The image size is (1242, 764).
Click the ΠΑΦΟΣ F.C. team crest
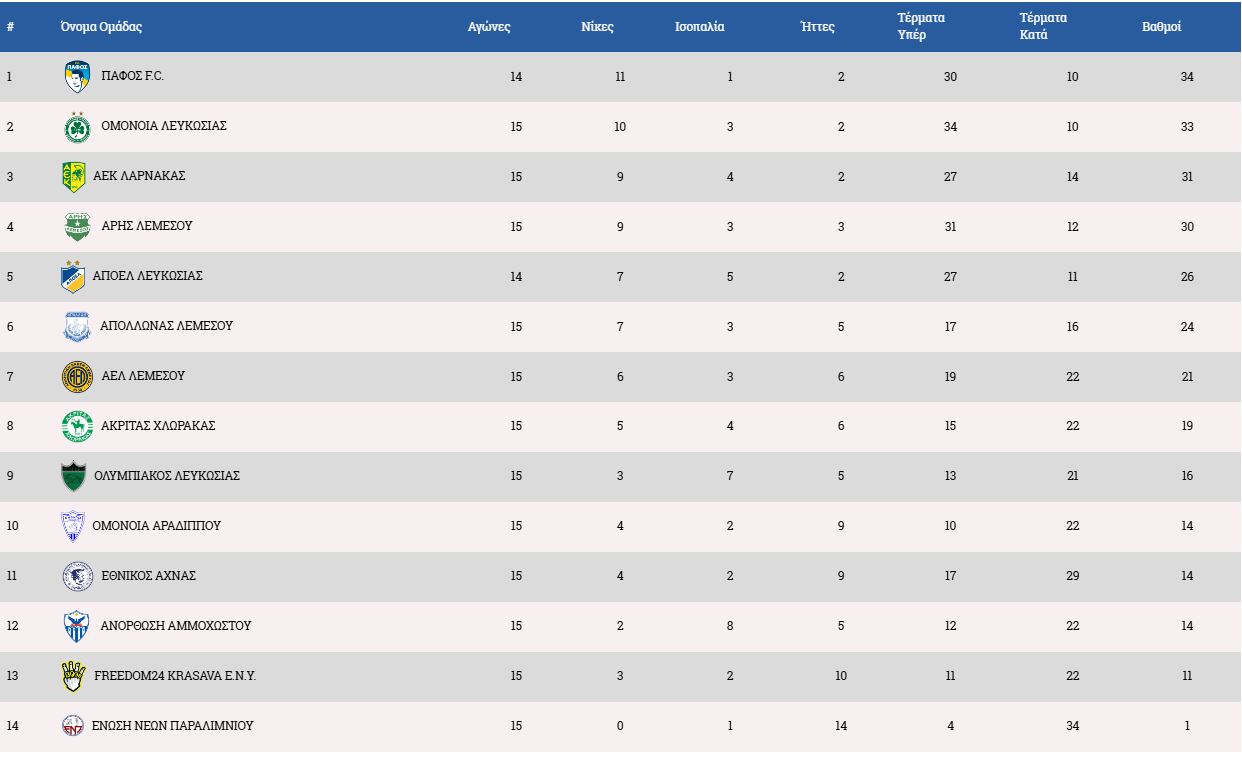click(x=77, y=77)
